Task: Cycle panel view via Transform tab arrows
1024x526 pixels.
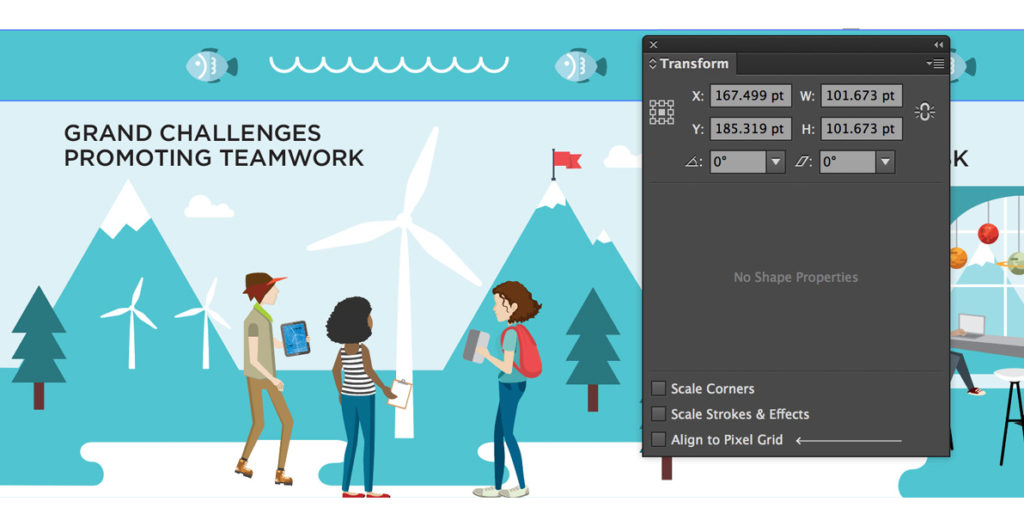Action: pyautogui.click(x=653, y=64)
